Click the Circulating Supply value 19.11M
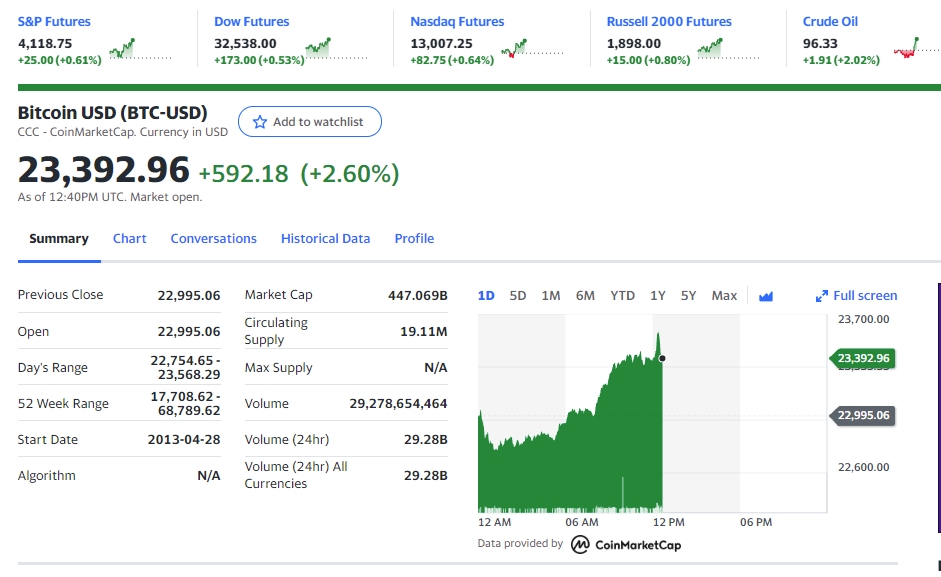Screen dimensions: 941x577 click(x=424, y=331)
